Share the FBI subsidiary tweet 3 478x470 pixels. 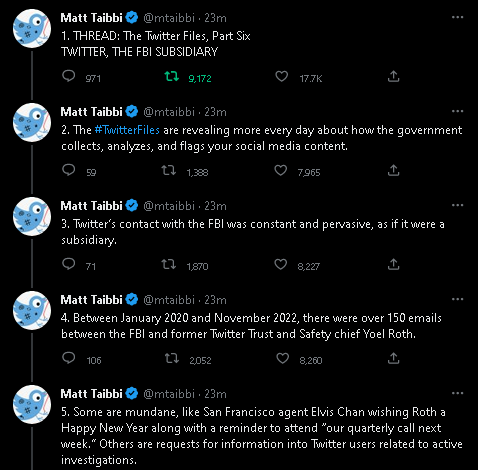point(393,264)
